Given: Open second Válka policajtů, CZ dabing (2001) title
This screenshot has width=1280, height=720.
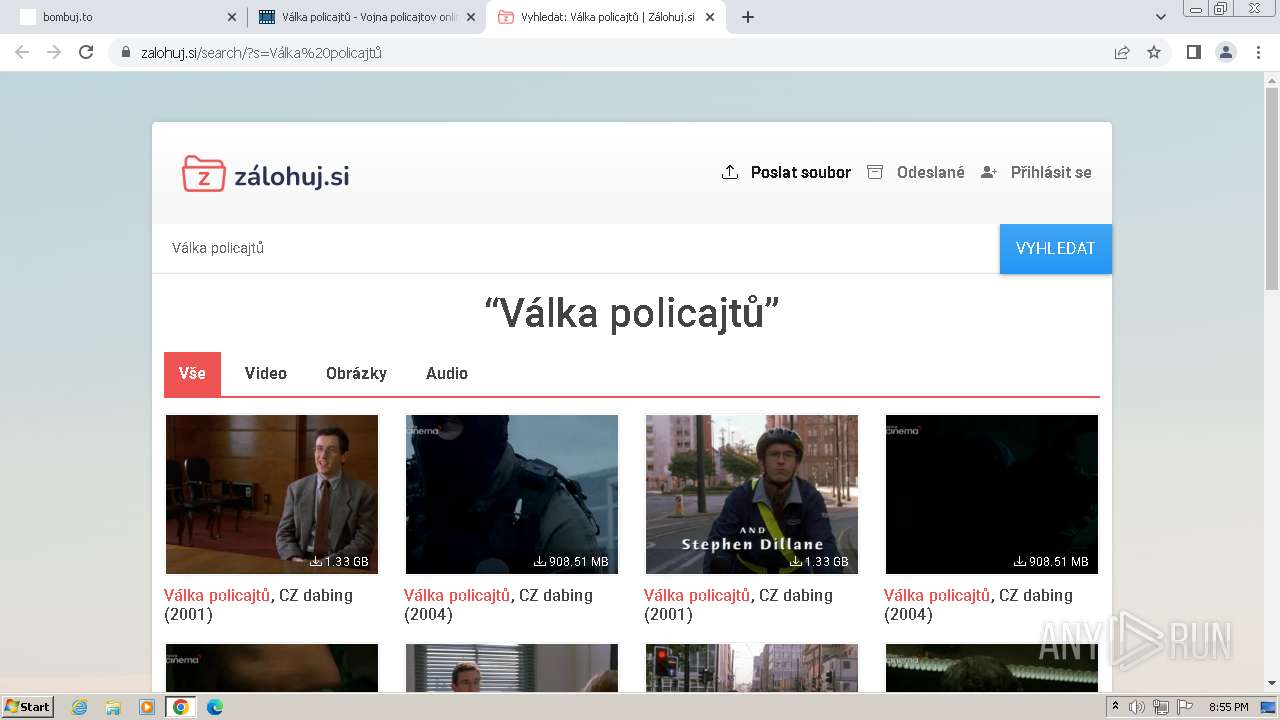Looking at the screenshot, I should [x=738, y=604].
